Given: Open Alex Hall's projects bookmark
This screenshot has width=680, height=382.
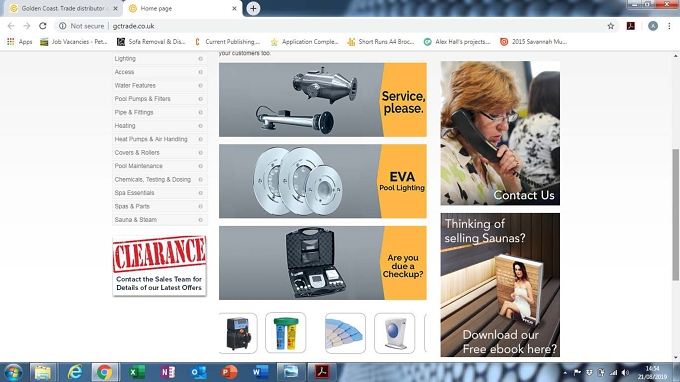Looking at the screenshot, I should [458, 42].
